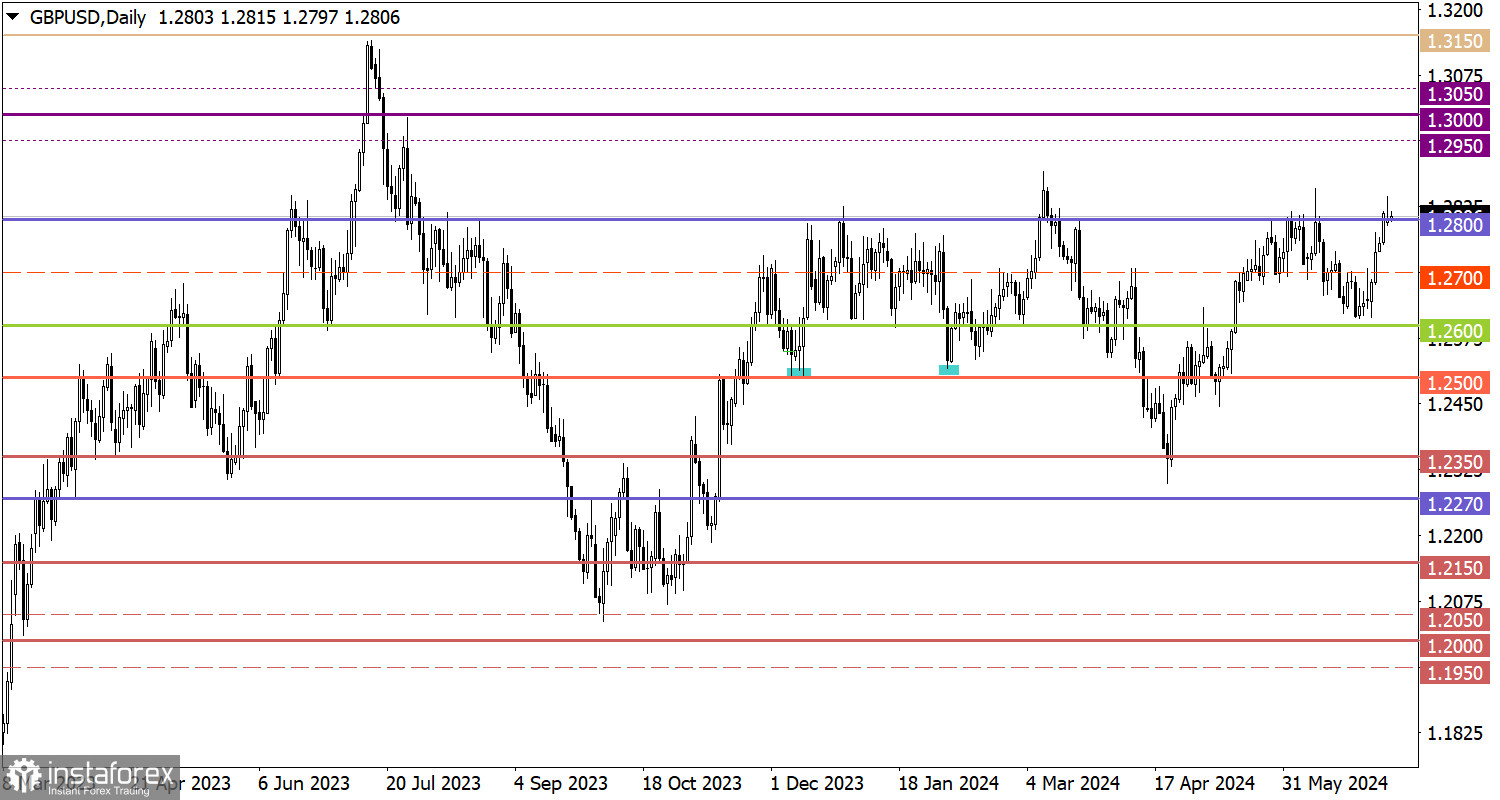Open the chart menu triangle beside GBPUSD,Daily

[x=12, y=18]
